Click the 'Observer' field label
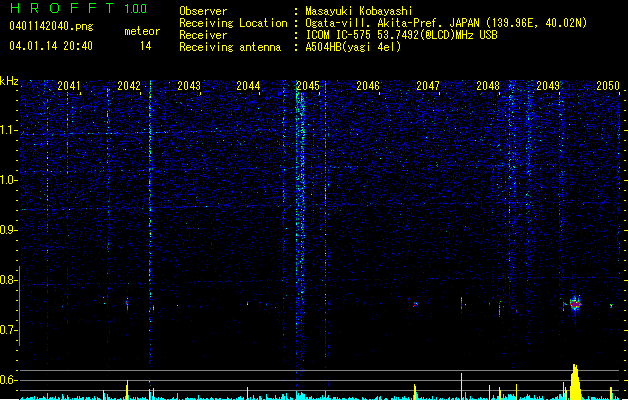This screenshot has height=400, width=629. pyautogui.click(x=203, y=11)
